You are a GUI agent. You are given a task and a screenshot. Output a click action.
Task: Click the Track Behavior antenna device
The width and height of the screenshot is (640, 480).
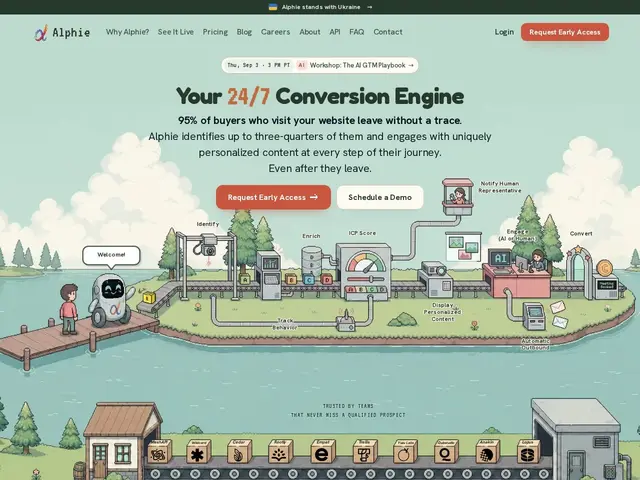click(x=346, y=321)
